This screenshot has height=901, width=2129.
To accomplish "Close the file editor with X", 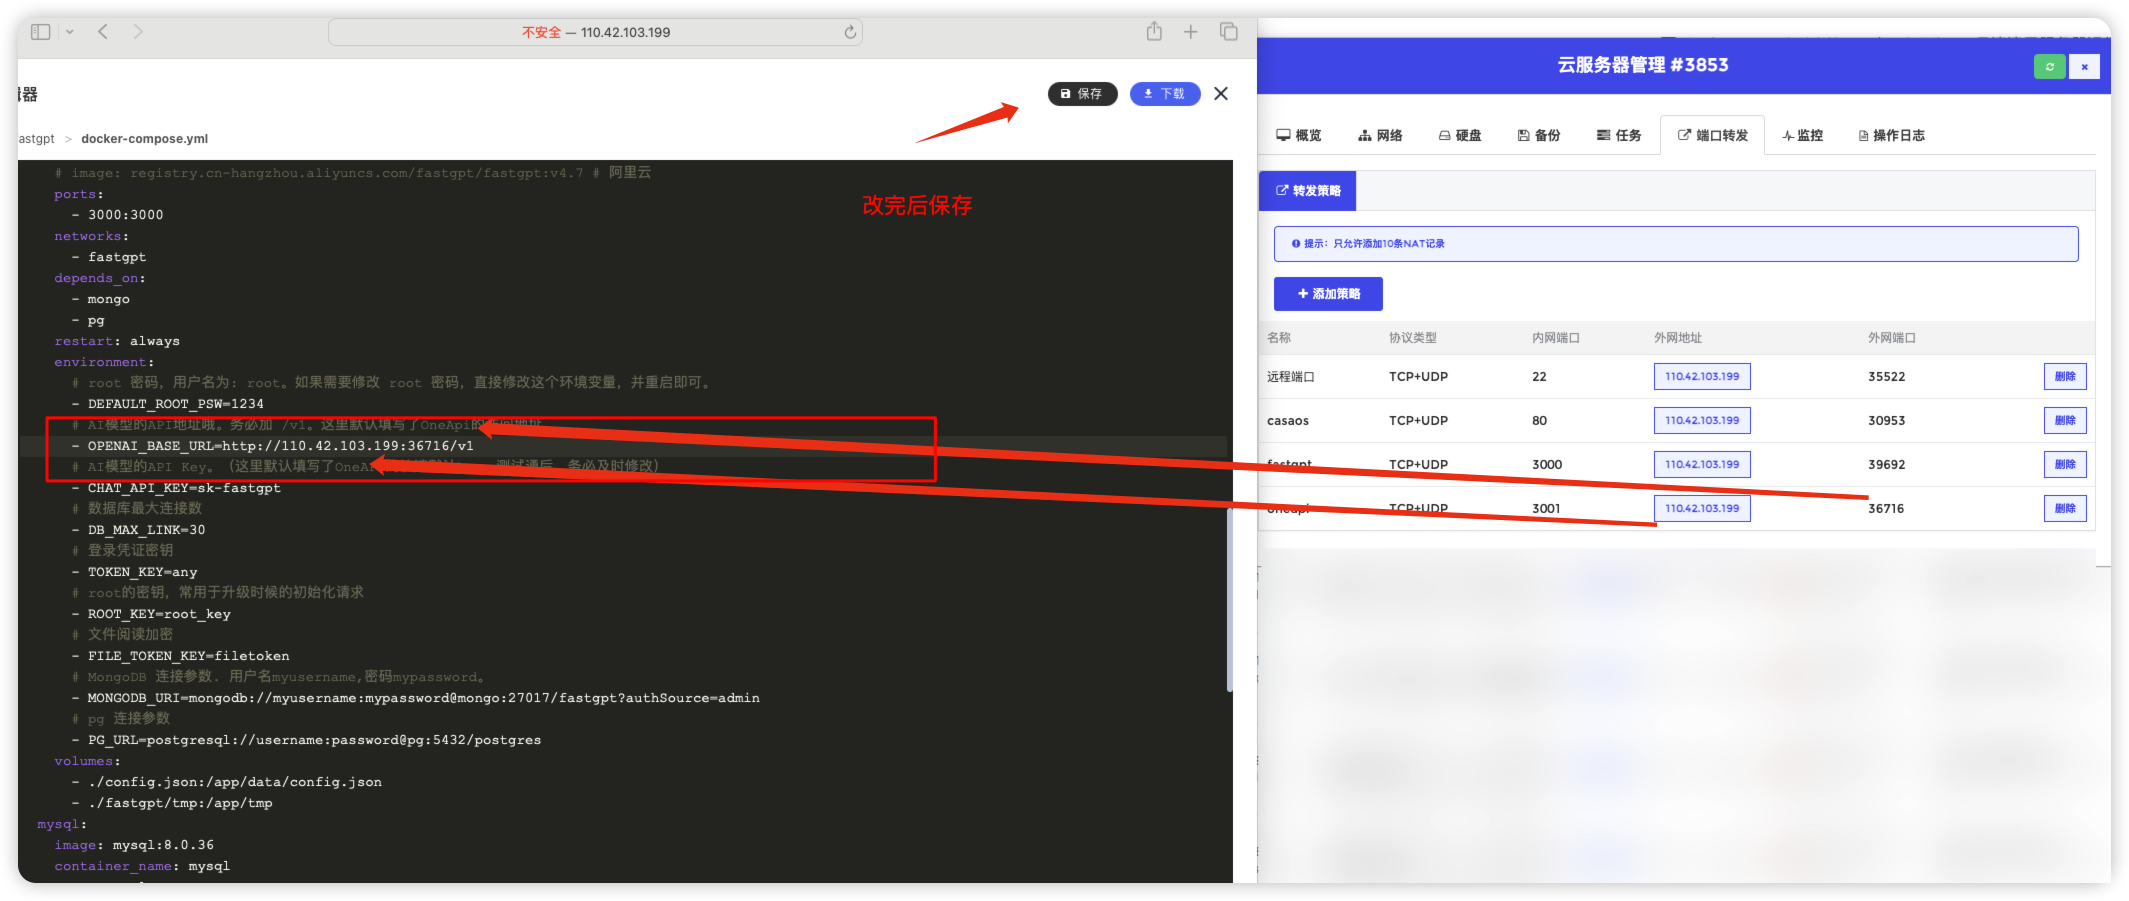I will (x=1221, y=93).
